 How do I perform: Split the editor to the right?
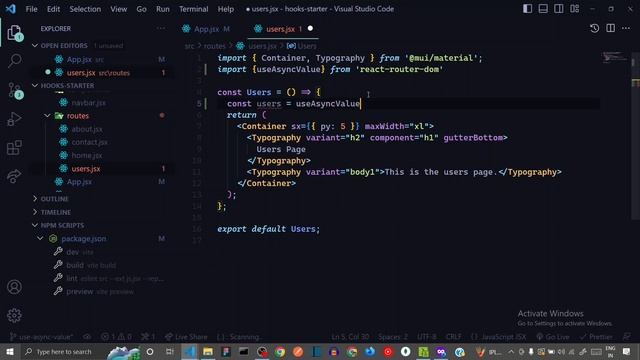pos(610,28)
